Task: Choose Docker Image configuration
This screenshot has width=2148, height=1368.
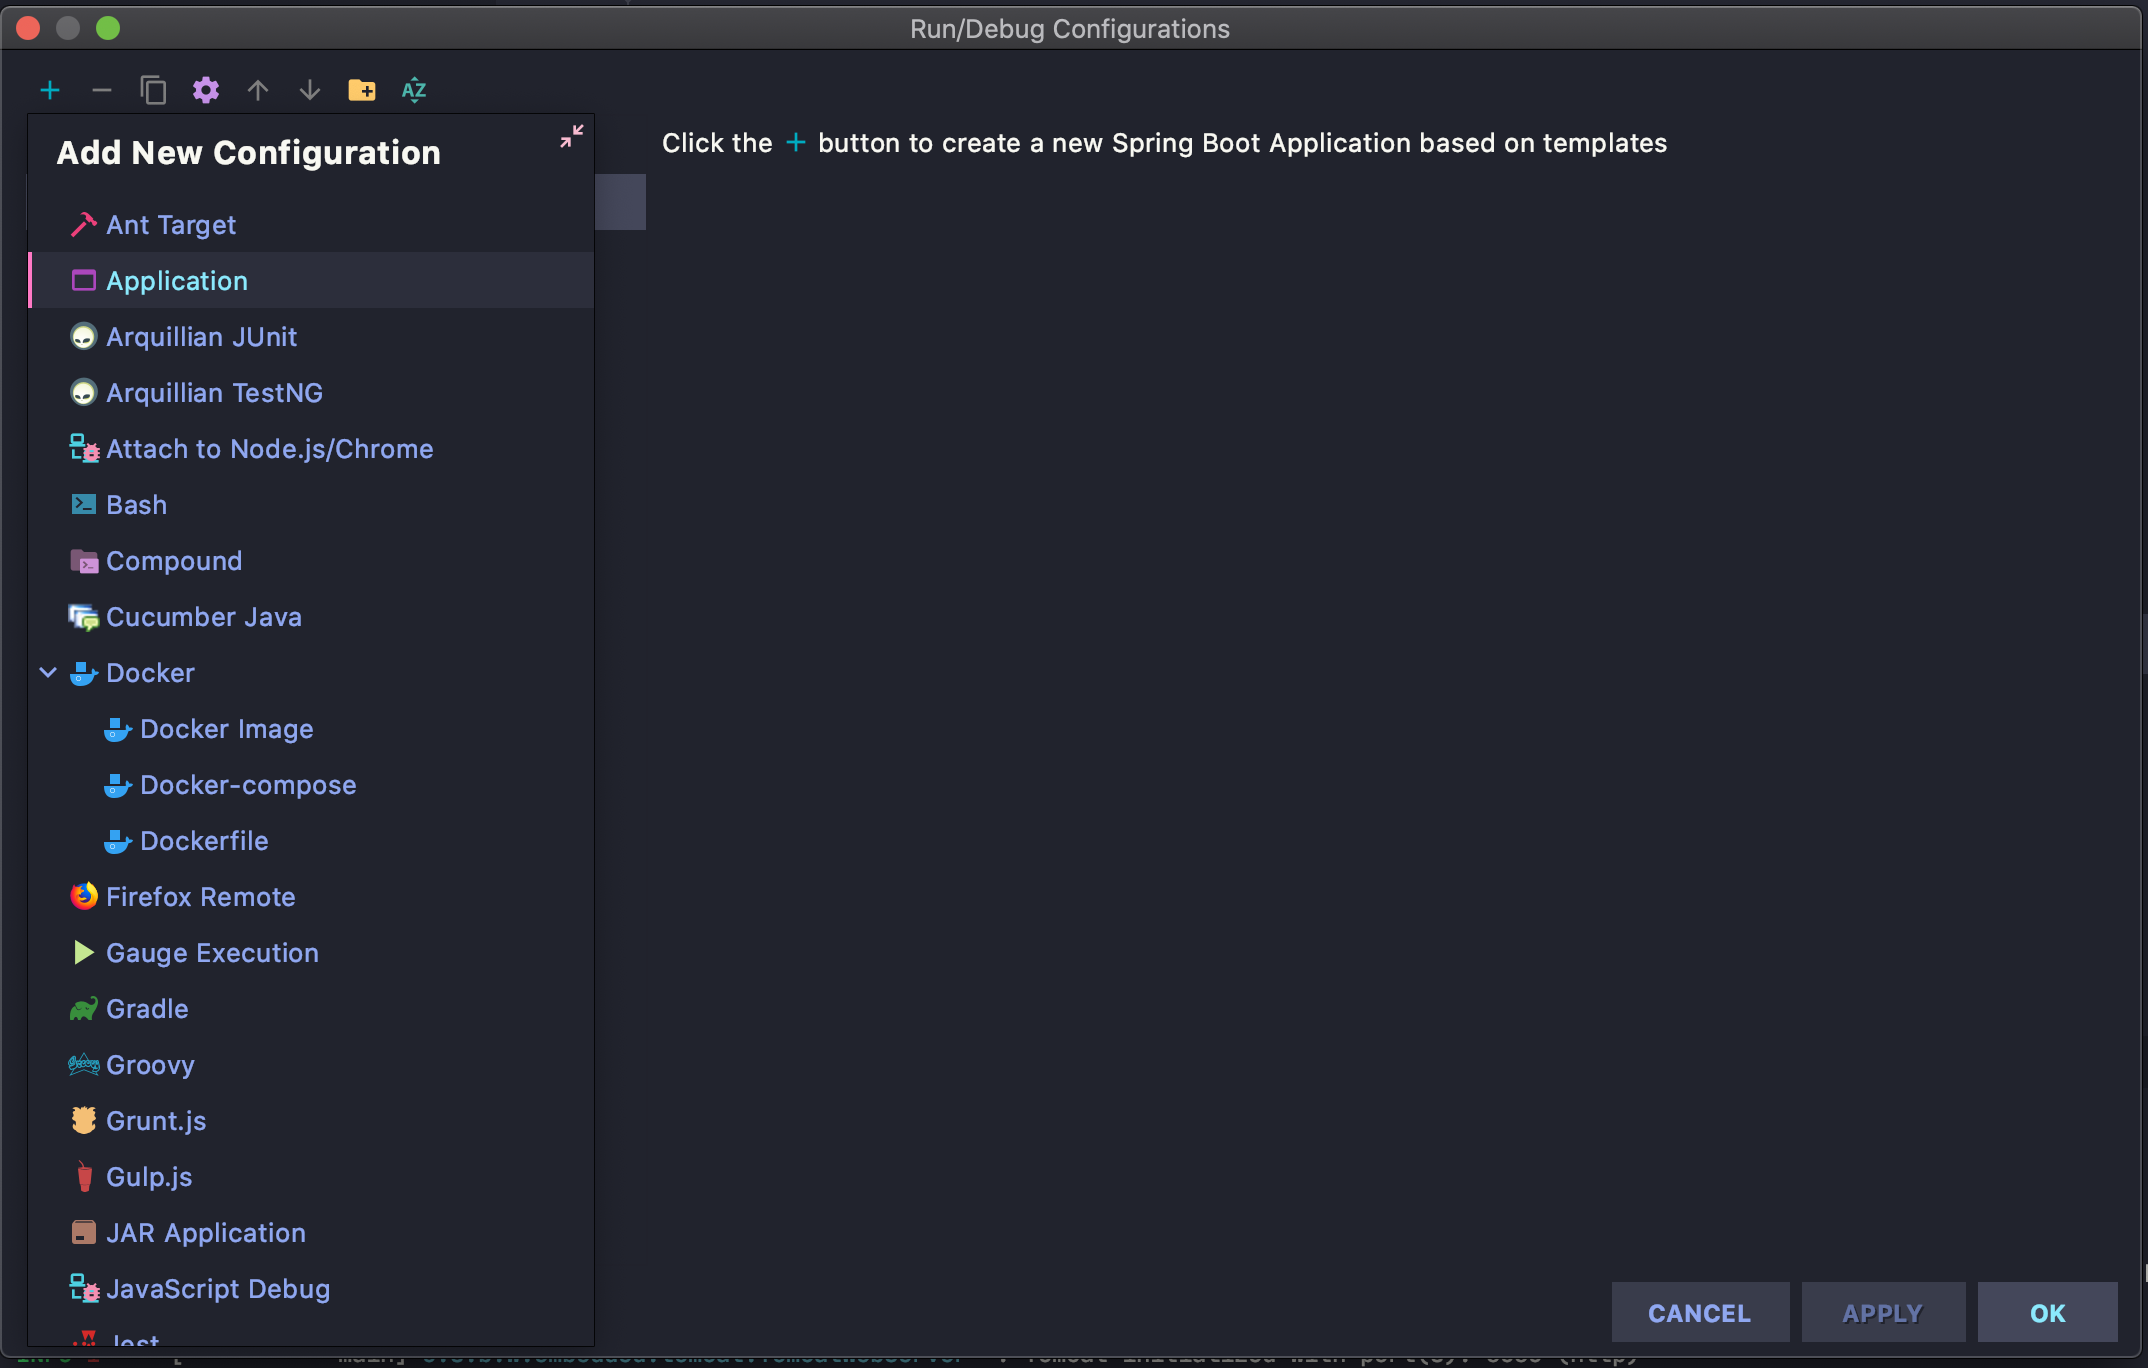Action: [x=226, y=729]
